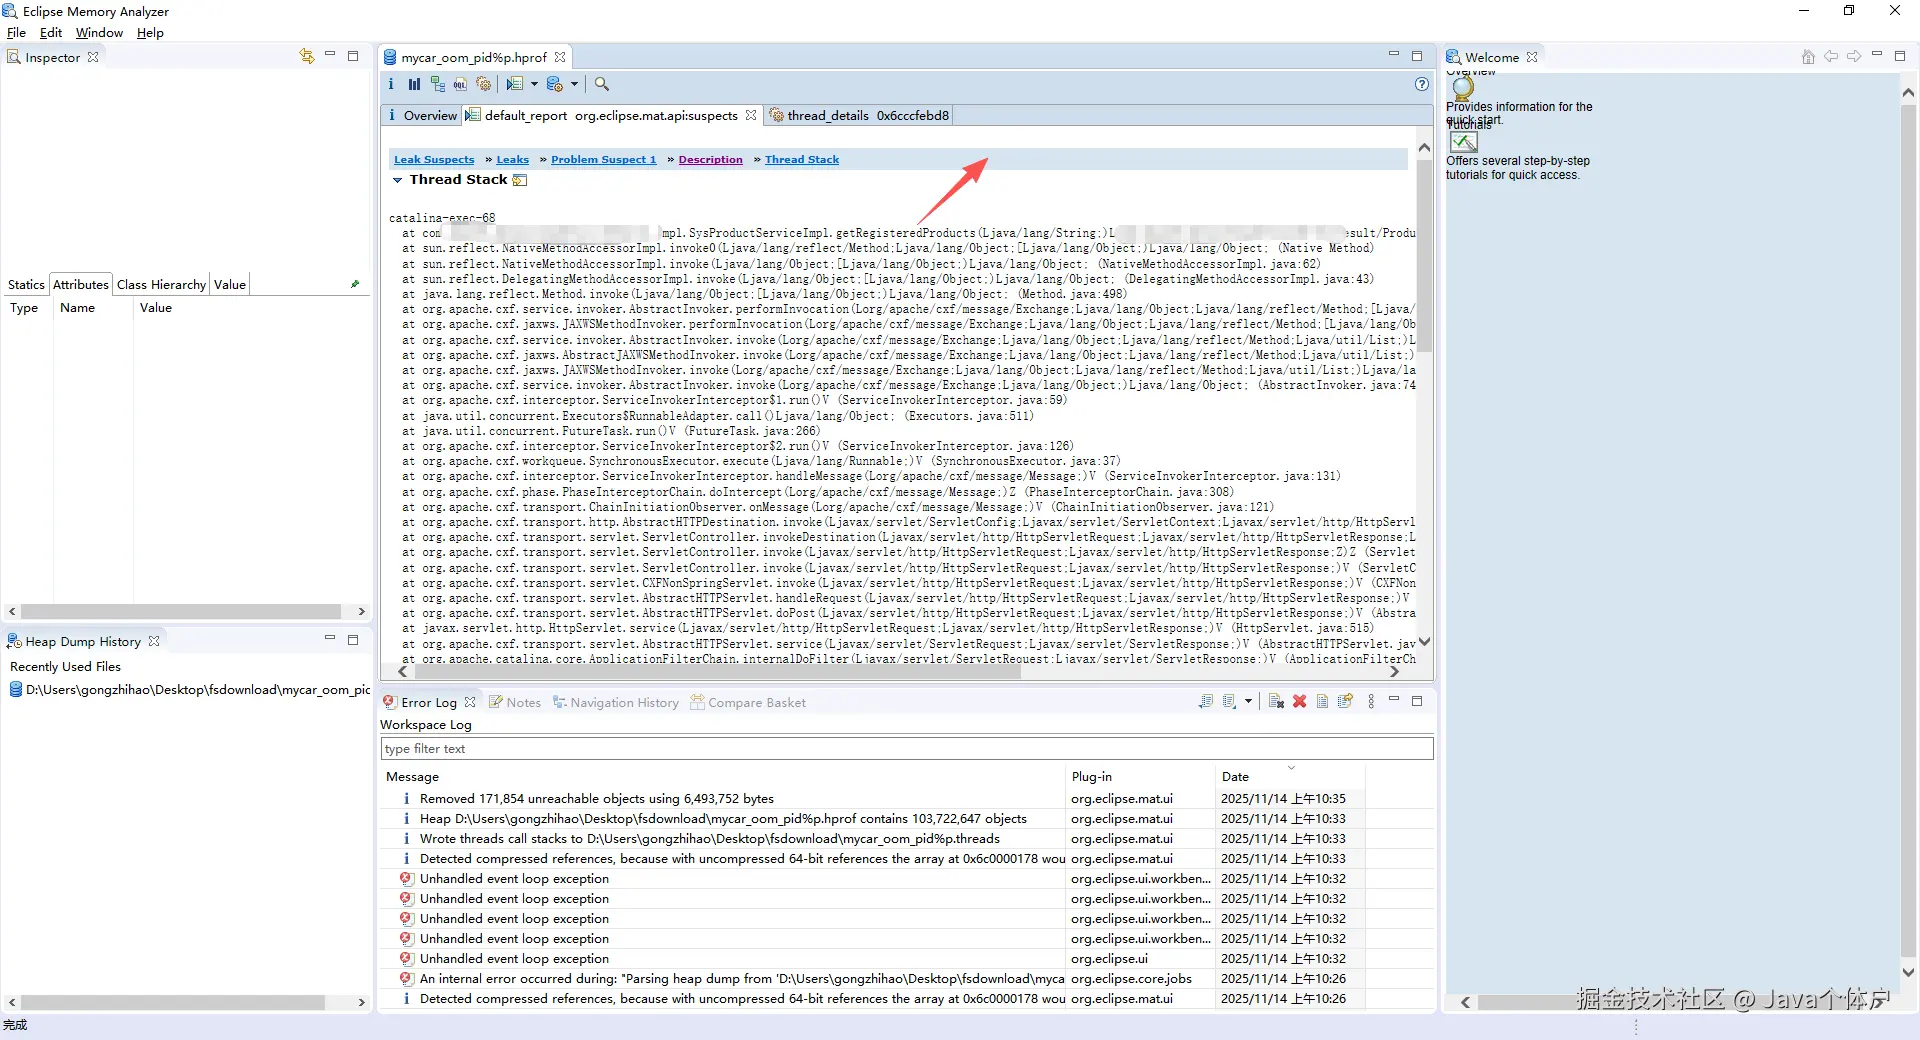Go to Welcome home page icon
The height and width of the screenshot is (1040, 1920).
point(1808,57)
